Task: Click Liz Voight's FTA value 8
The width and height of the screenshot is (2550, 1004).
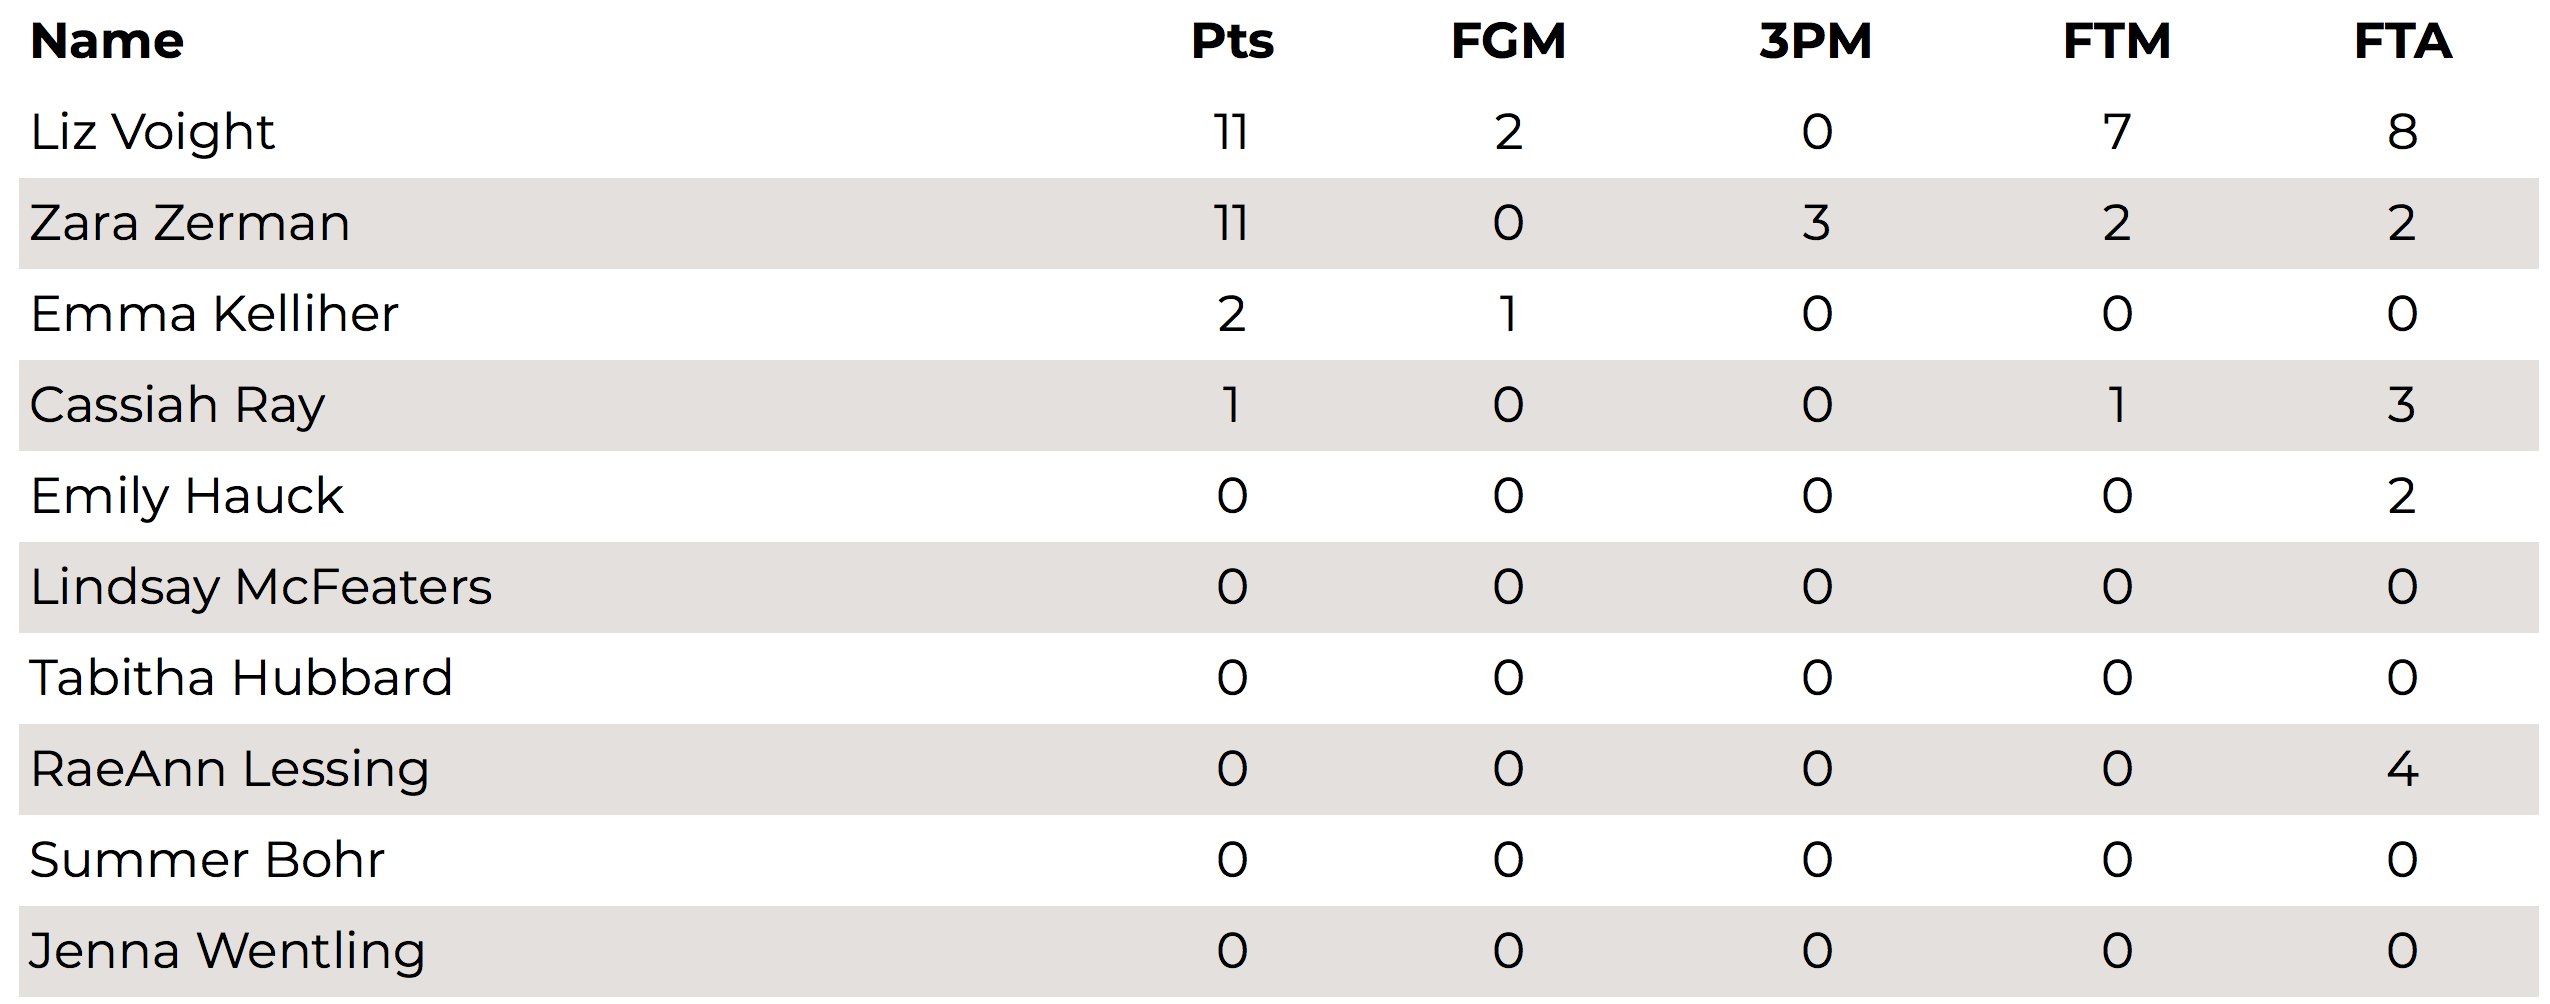Action: tap(2402, 132)
